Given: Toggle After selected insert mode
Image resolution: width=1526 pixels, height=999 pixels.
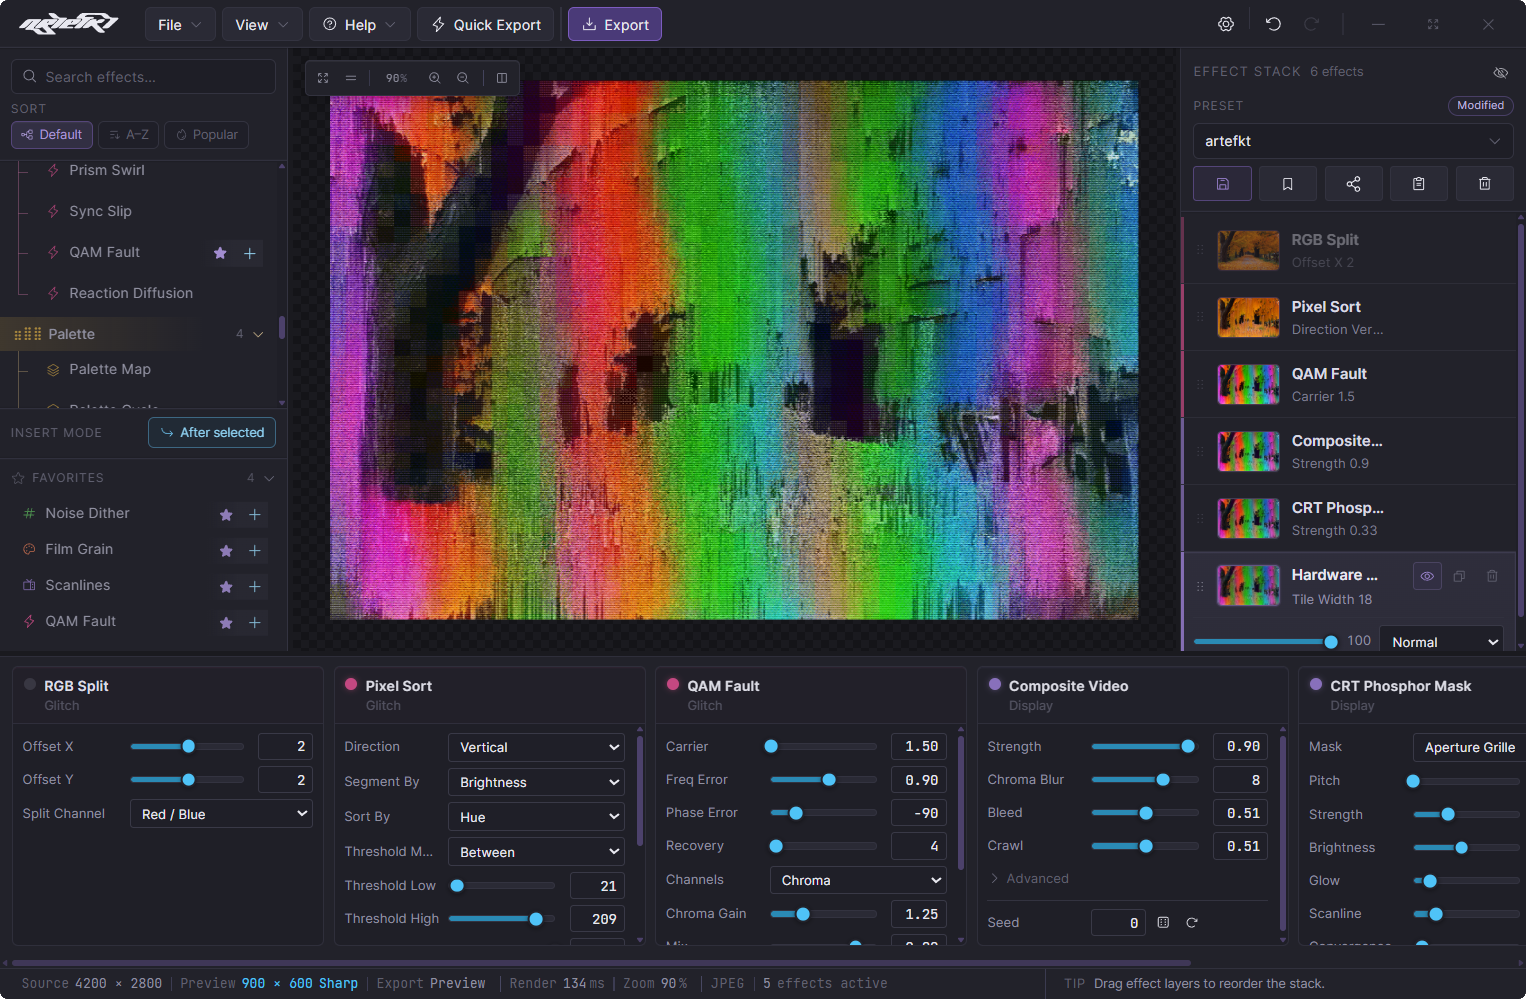Looking at the screenshot, I should [x=212, y=433].
